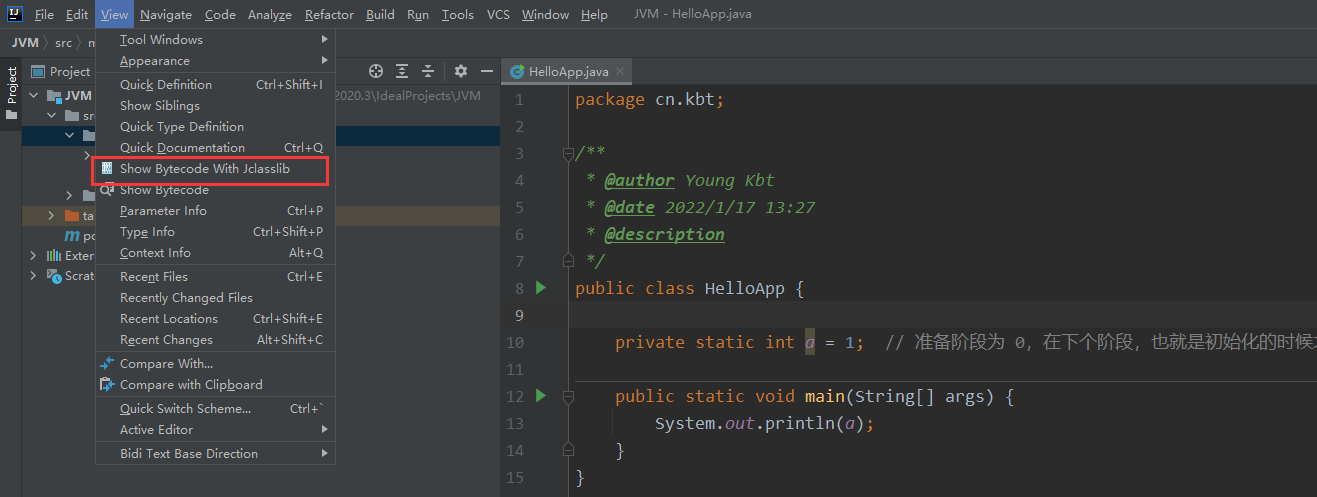The width and height of the screenshot is (1317, 497).
Task: Click the Compare With... diff icon
Action: click(107, 364)
